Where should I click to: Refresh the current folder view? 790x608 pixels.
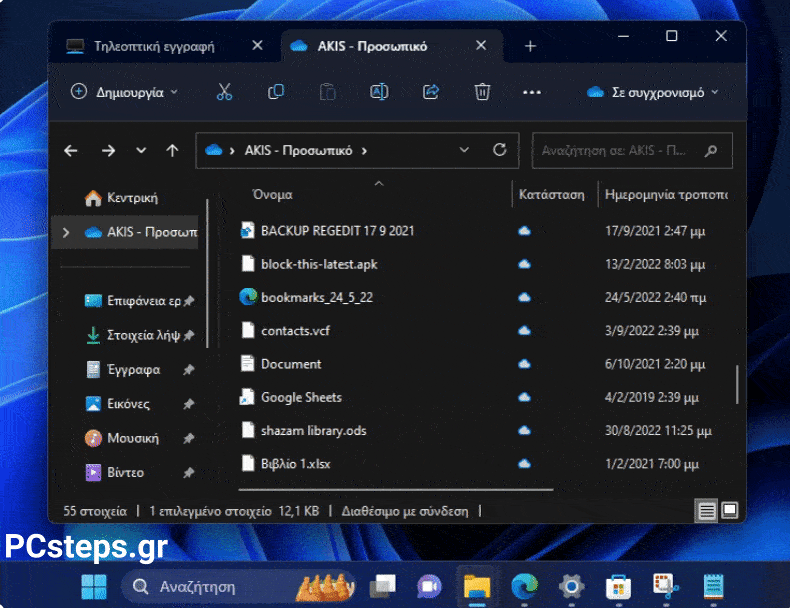pos(499,150)
